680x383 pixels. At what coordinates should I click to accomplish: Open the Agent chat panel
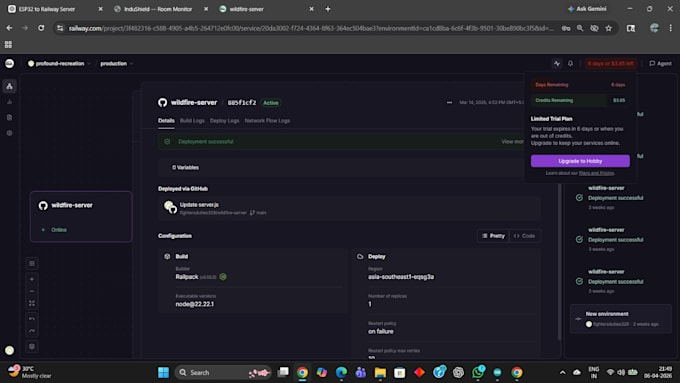coord(660,63)
